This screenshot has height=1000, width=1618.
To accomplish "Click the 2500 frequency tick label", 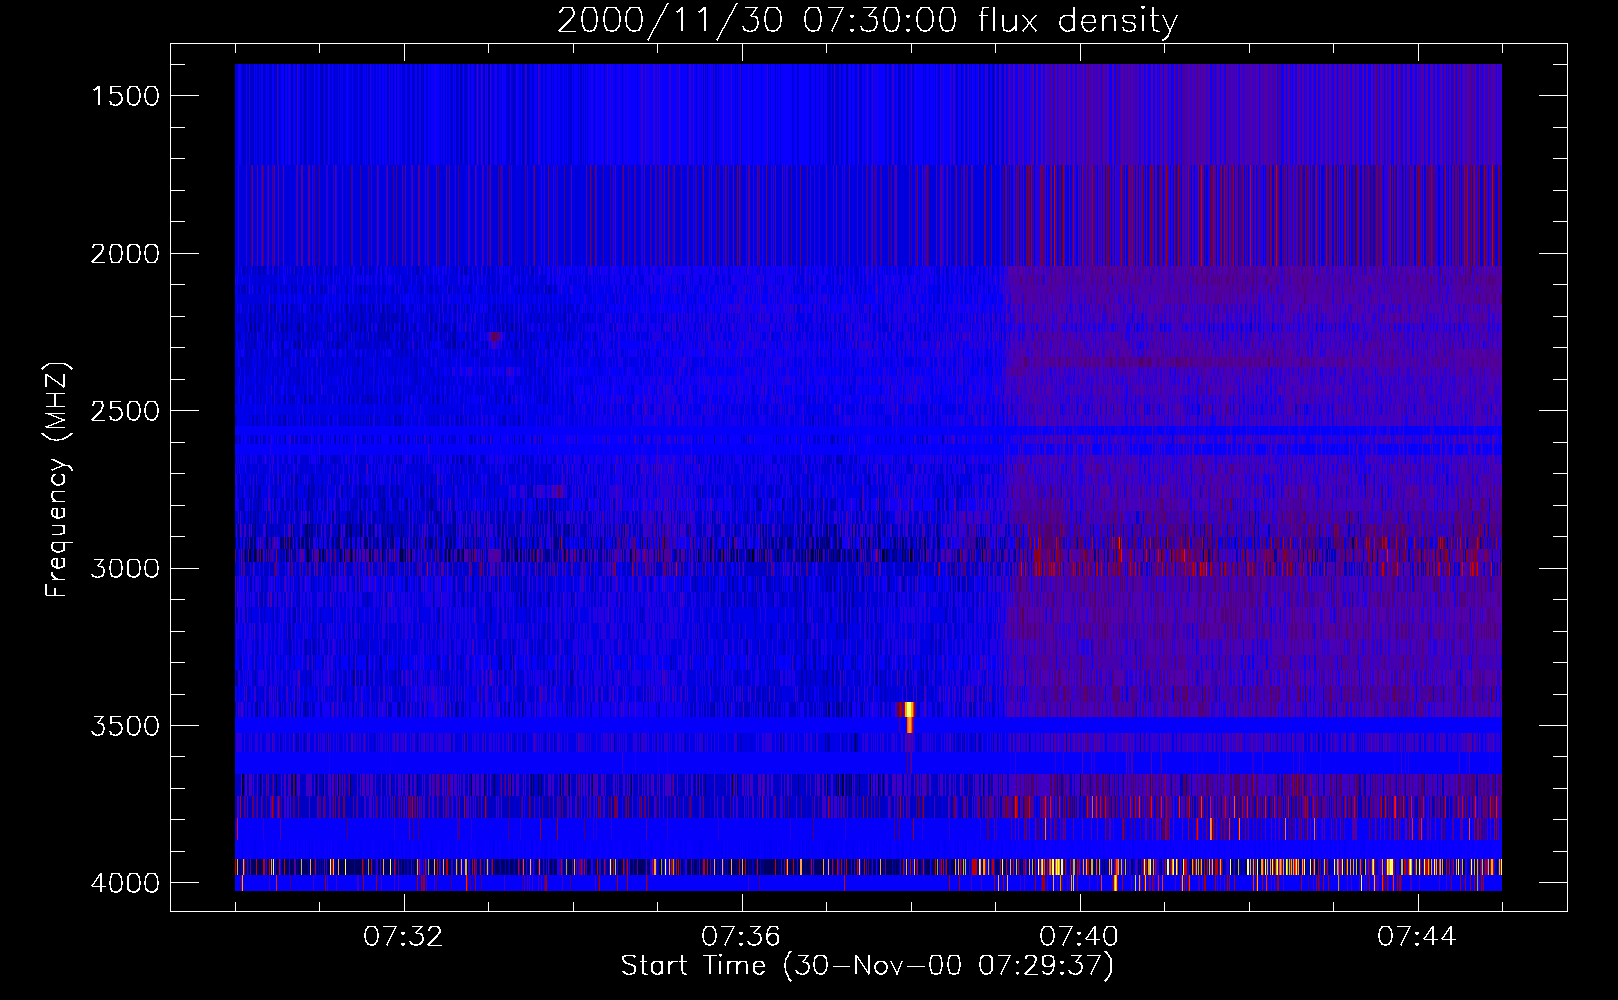I will tap(125, 411).
